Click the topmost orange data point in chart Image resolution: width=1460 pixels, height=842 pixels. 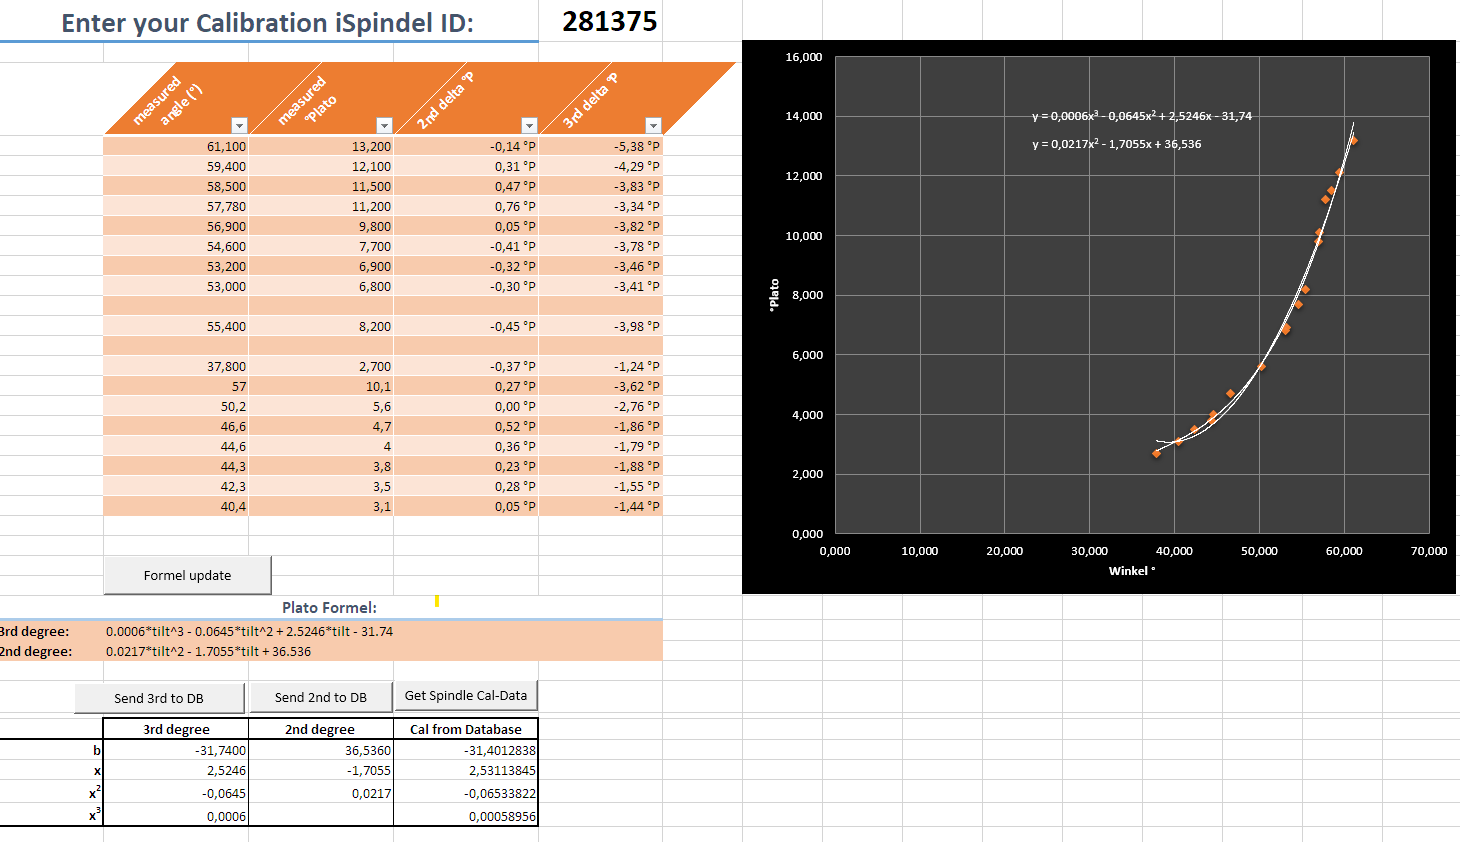click(1353, 141)
